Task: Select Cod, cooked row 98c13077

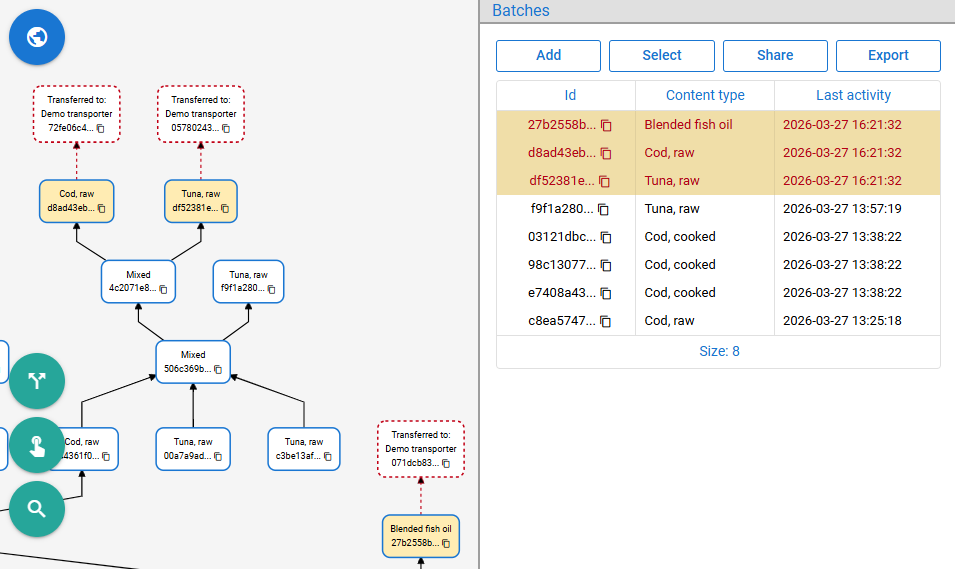Action: (718, 265)
